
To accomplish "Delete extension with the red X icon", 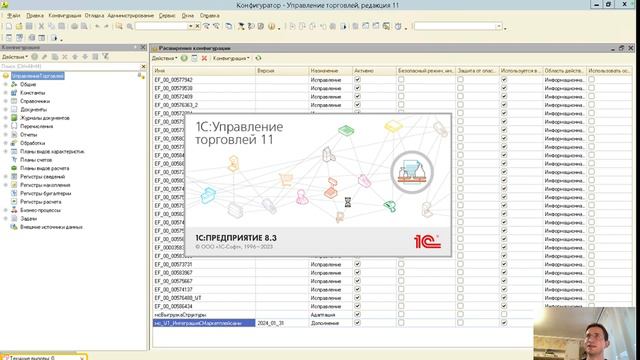I will [204, 58].
